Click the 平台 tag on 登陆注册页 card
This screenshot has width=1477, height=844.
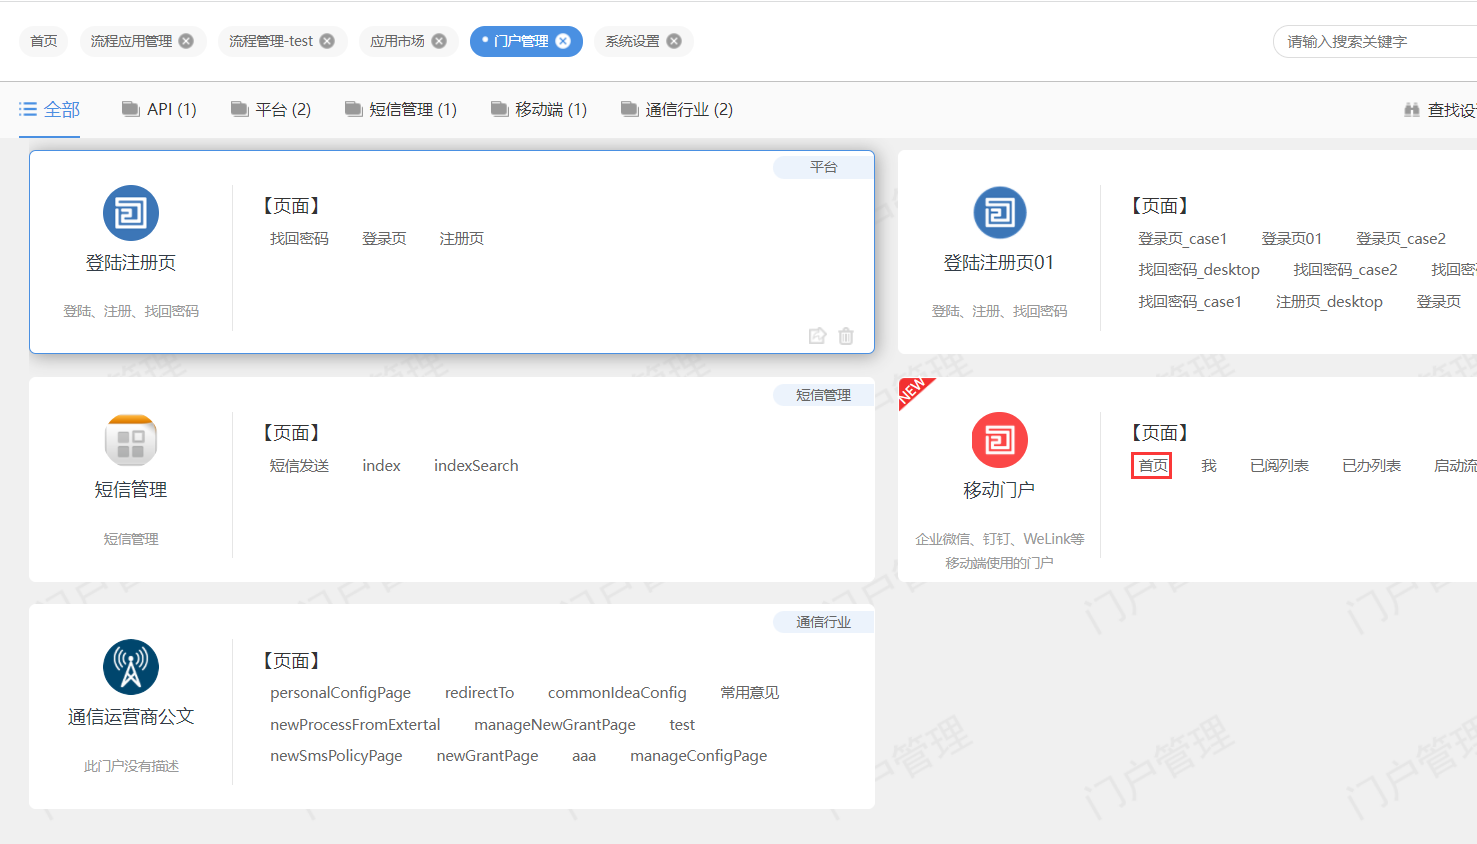[x=823, y=167]
